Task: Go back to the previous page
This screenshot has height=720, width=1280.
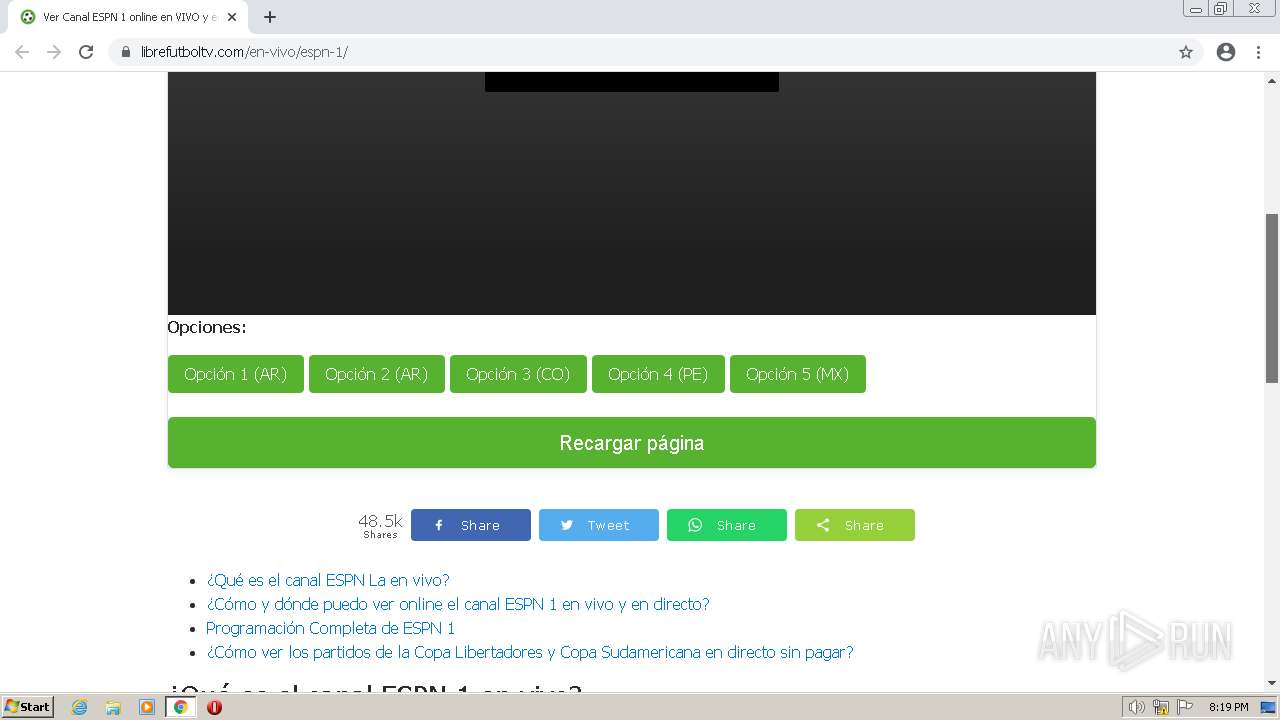Action: click(22, 52)
